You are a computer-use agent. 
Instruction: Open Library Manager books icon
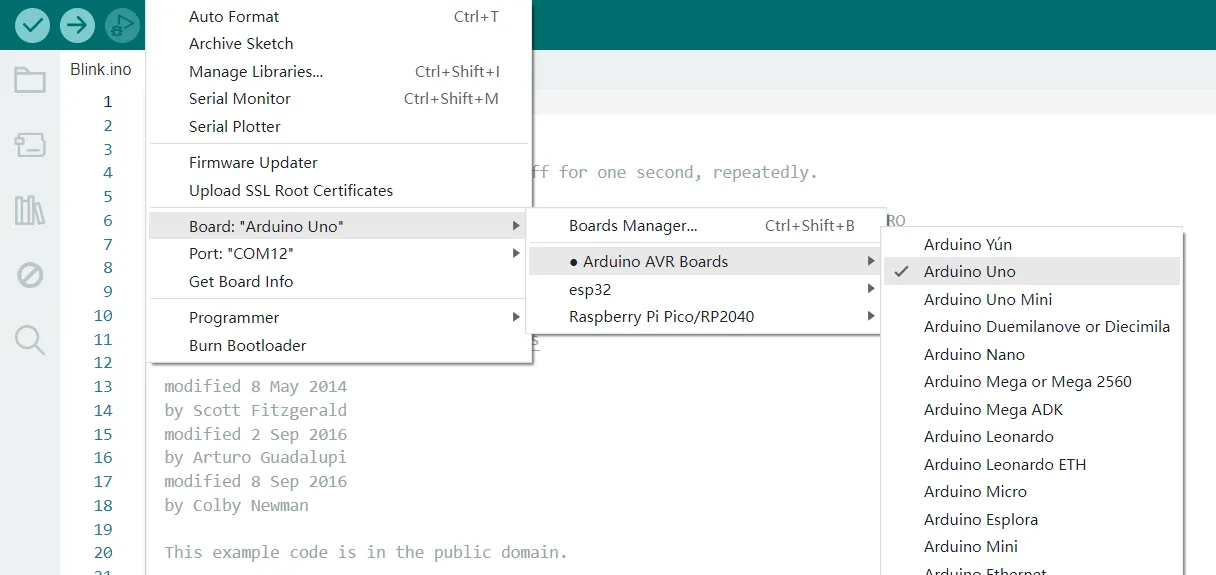pyautogui.click(x=30, y=210)
